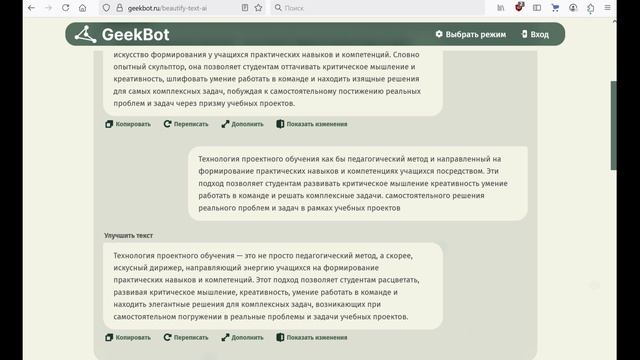Image resolution: width=640 pixels, height=360 pixels.
Task: Open the Выбрать режим mode selector
Action: 471,34
